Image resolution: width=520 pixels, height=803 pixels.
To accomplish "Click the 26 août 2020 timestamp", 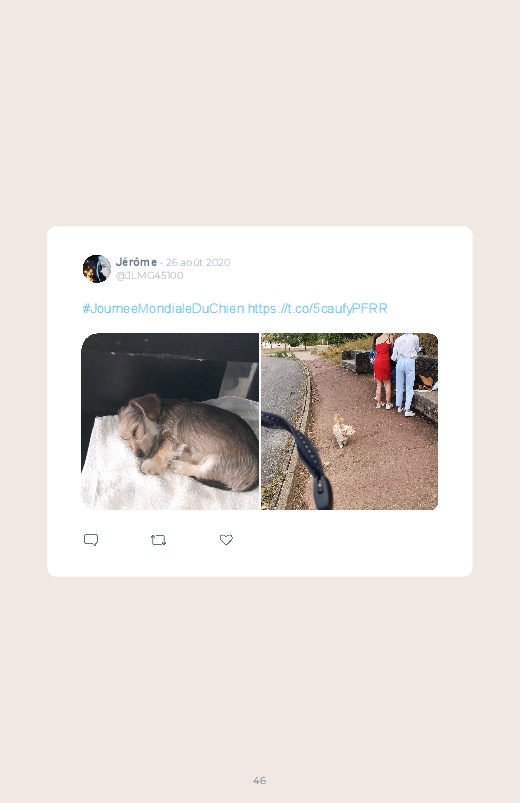I will [198, 262].
